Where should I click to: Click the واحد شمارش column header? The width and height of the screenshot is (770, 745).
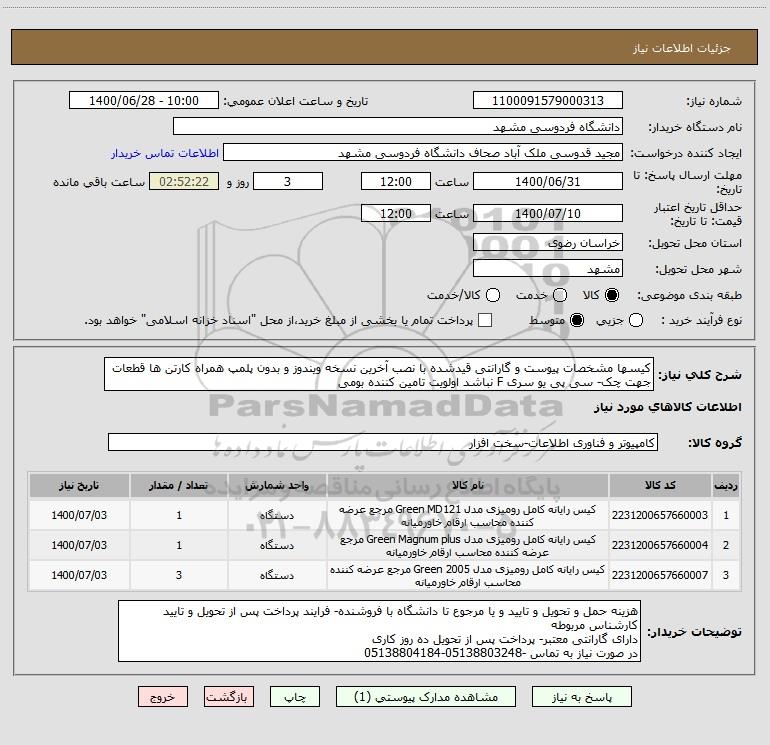[277, 486]
